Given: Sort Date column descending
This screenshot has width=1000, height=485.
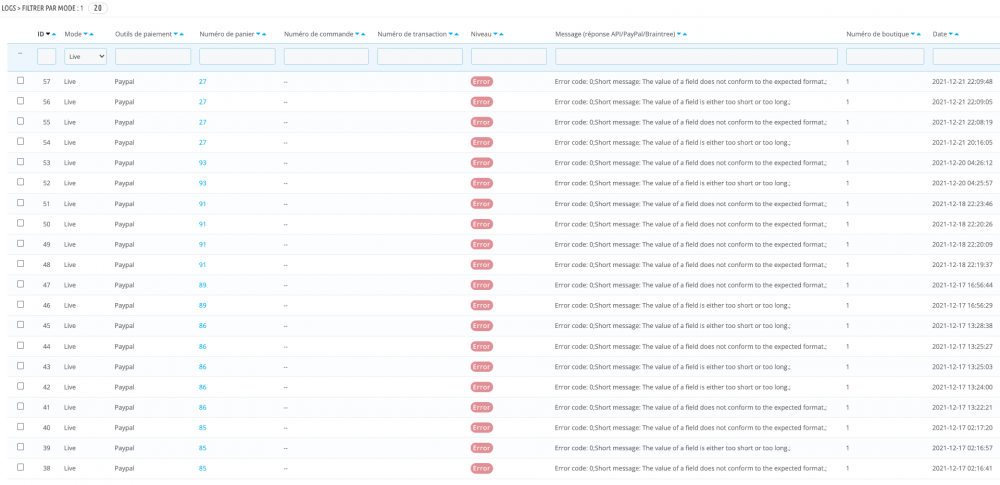Looking at the screenshot, I should pyautogui.click(x=951, y=34).
